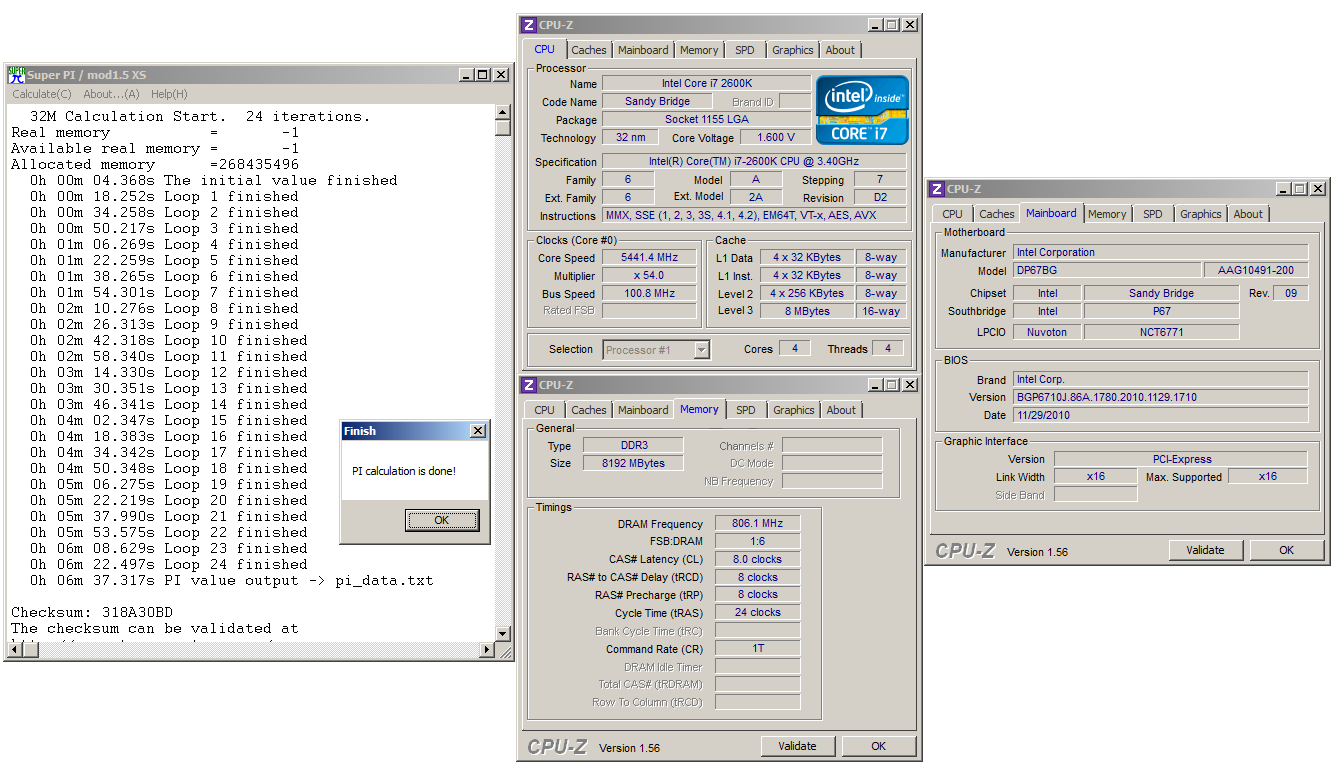Click the Core Speed value 5441.4 MHz
This screenshot has width=1337, height=772.
649,258
